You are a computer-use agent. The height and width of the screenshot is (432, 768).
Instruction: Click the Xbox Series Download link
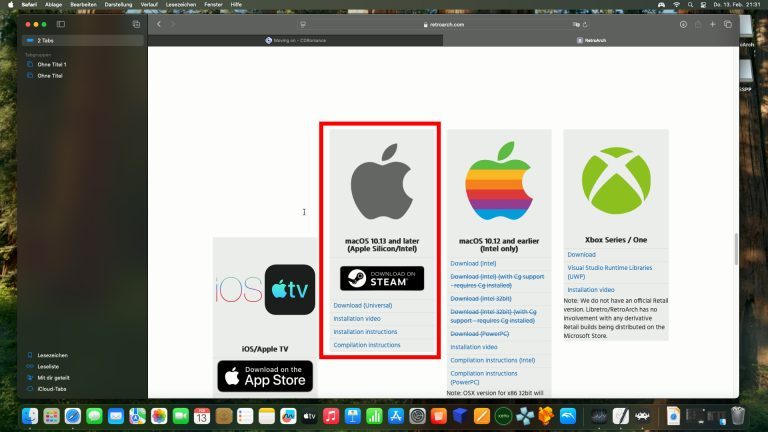click(x=581, y=255)
